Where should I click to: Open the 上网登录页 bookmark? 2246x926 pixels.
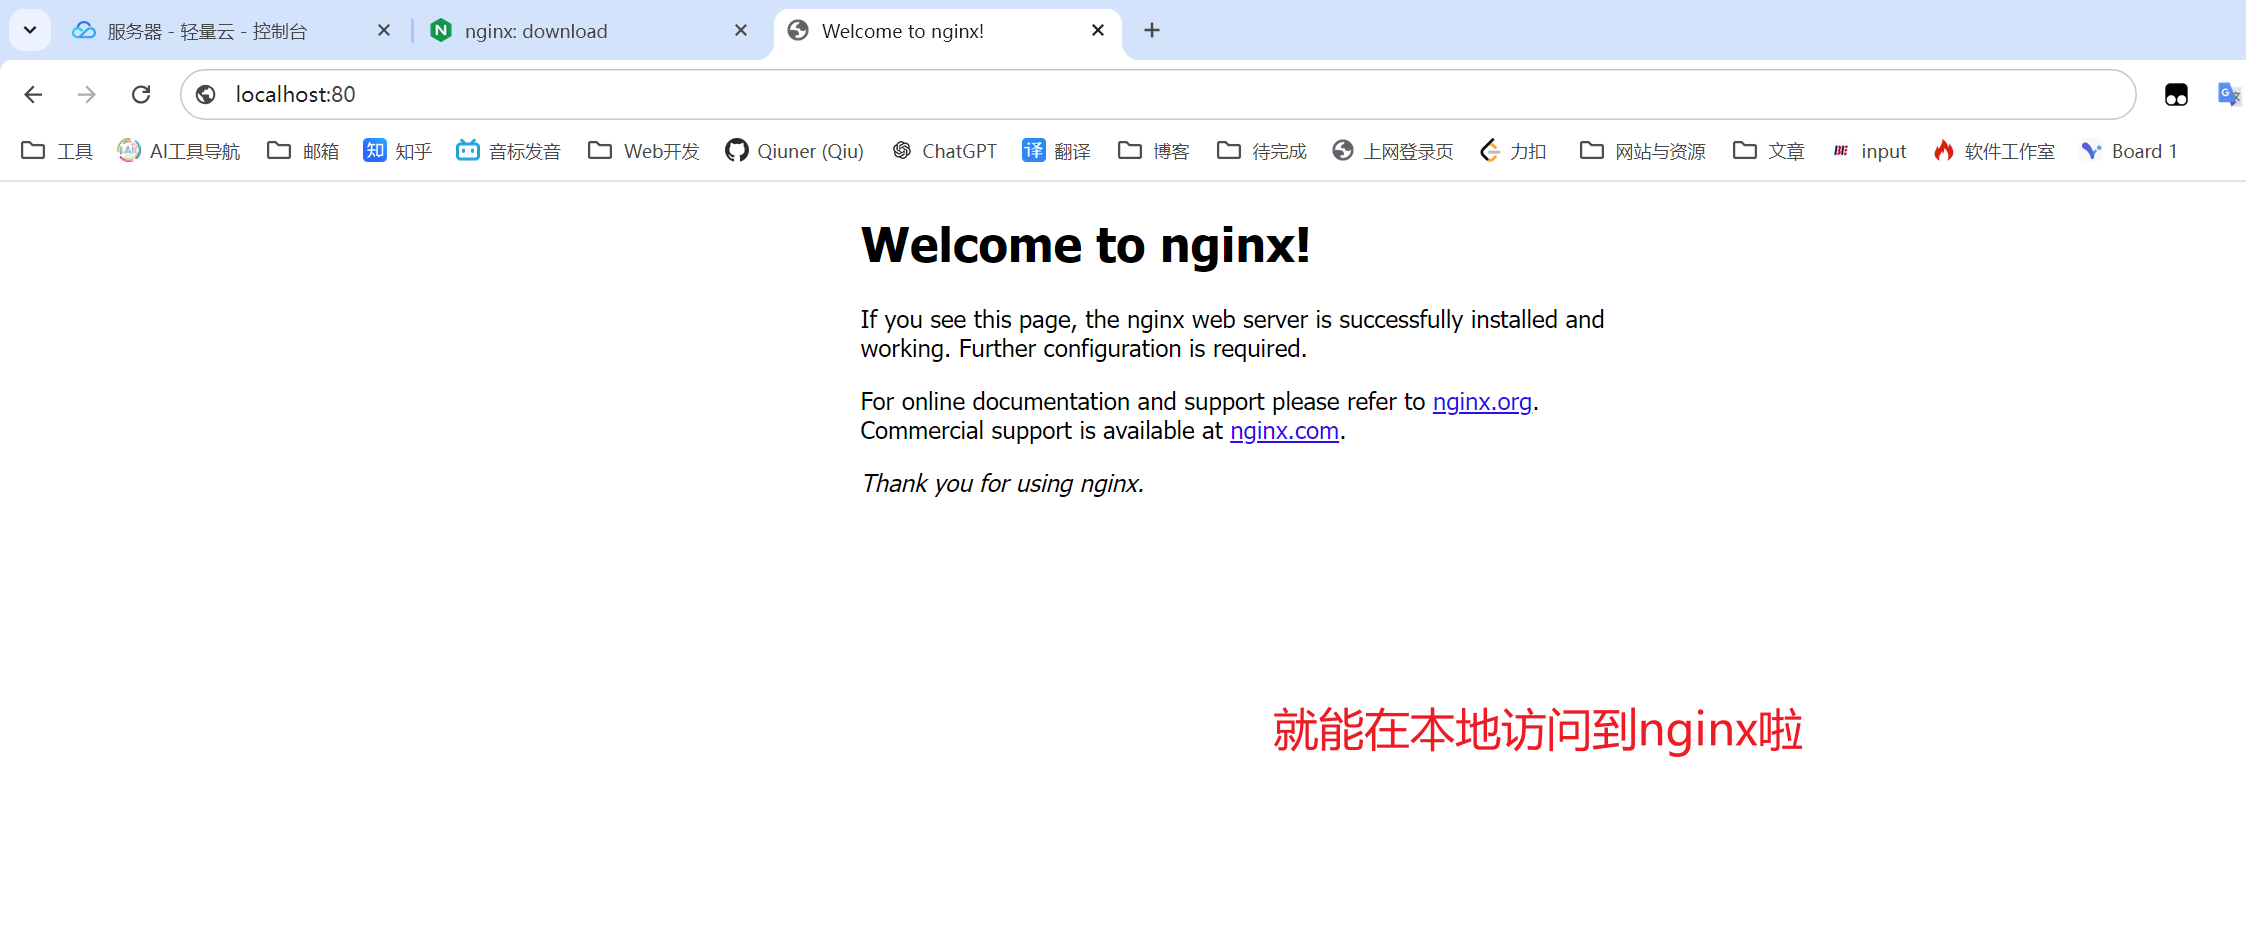1393,151
